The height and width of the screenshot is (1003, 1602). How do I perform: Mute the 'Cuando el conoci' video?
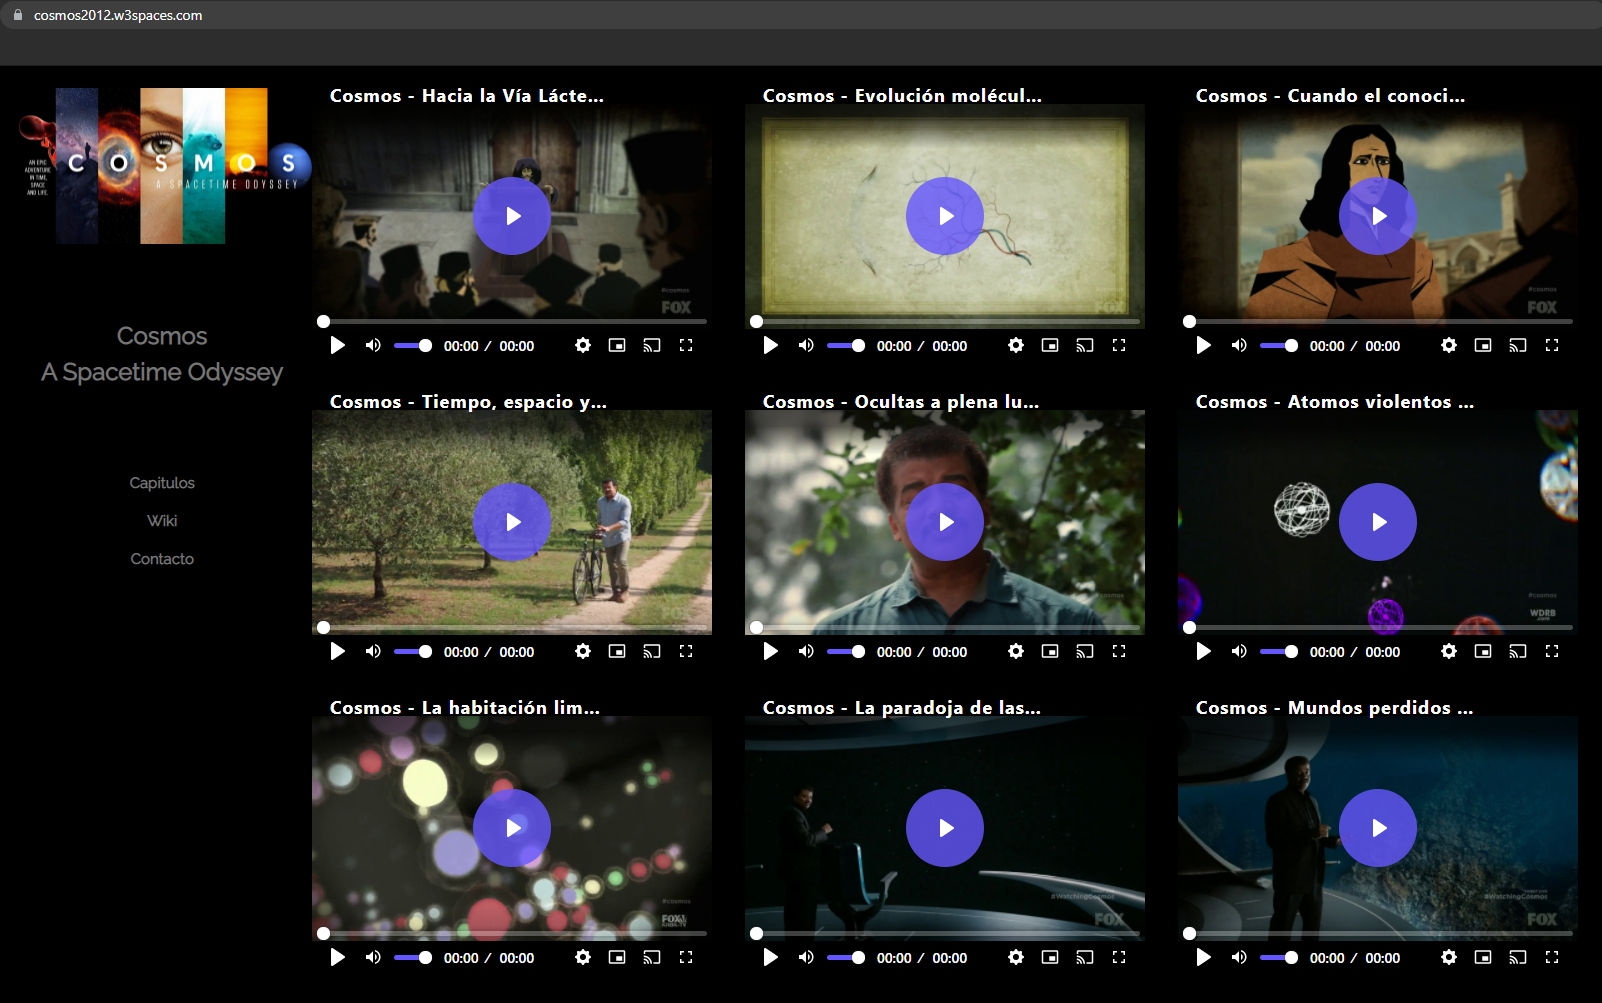click(x=1239, y=345)
